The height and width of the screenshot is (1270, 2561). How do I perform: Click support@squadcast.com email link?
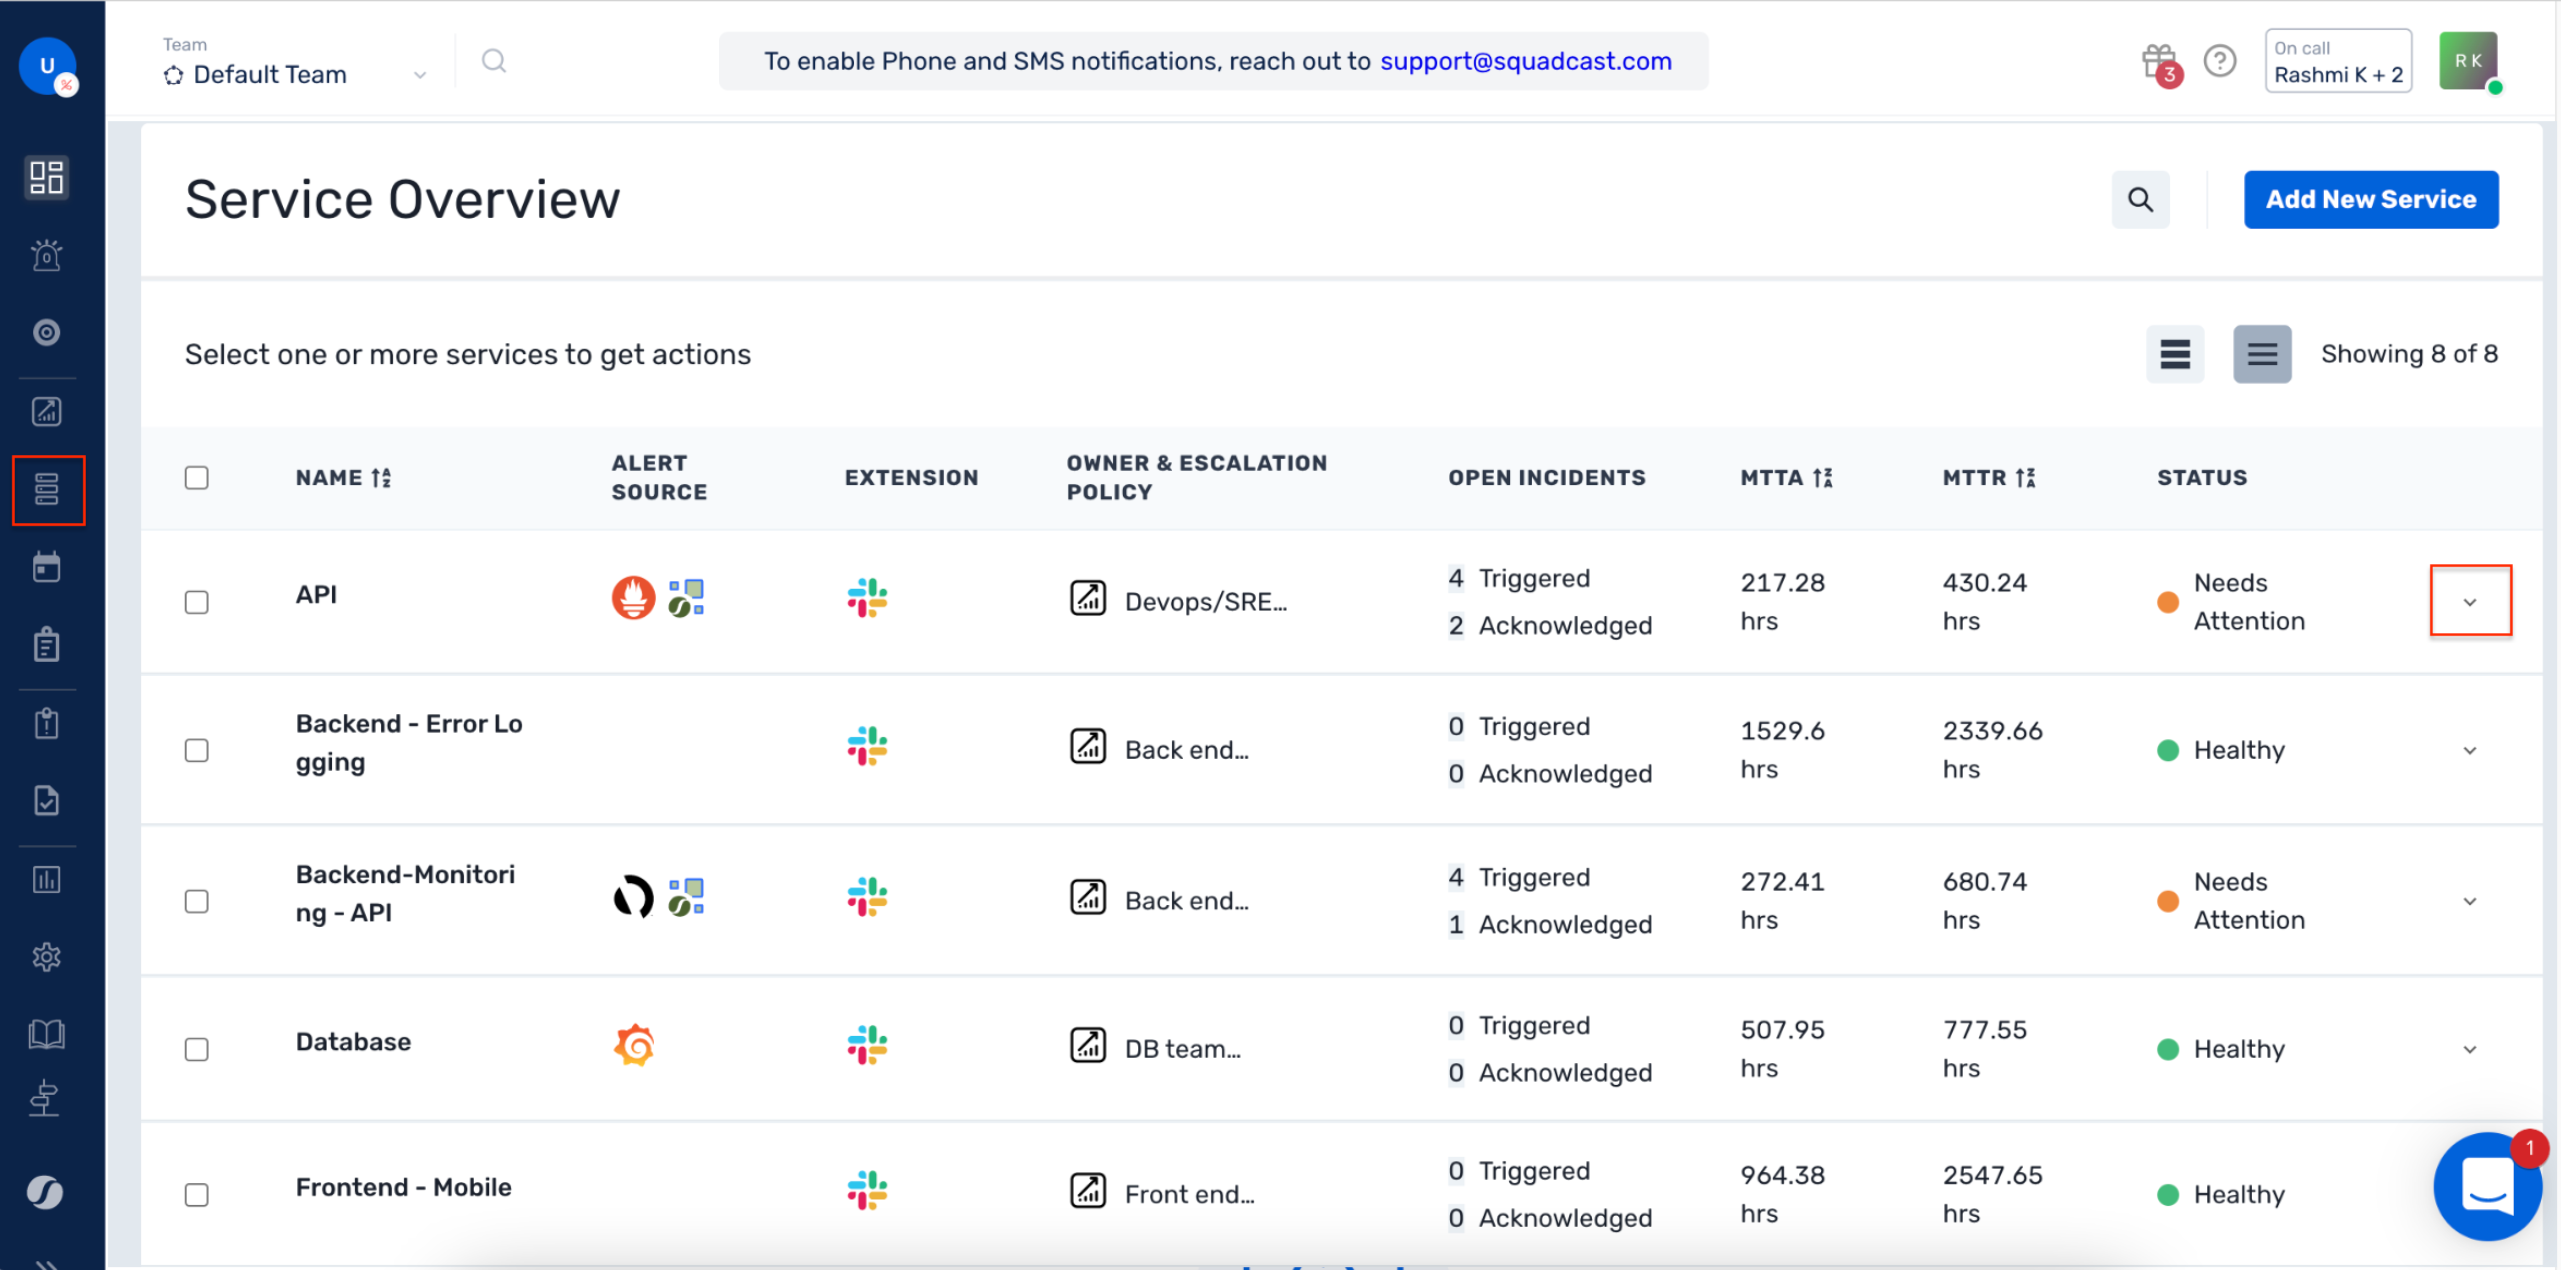[1524, 60]
